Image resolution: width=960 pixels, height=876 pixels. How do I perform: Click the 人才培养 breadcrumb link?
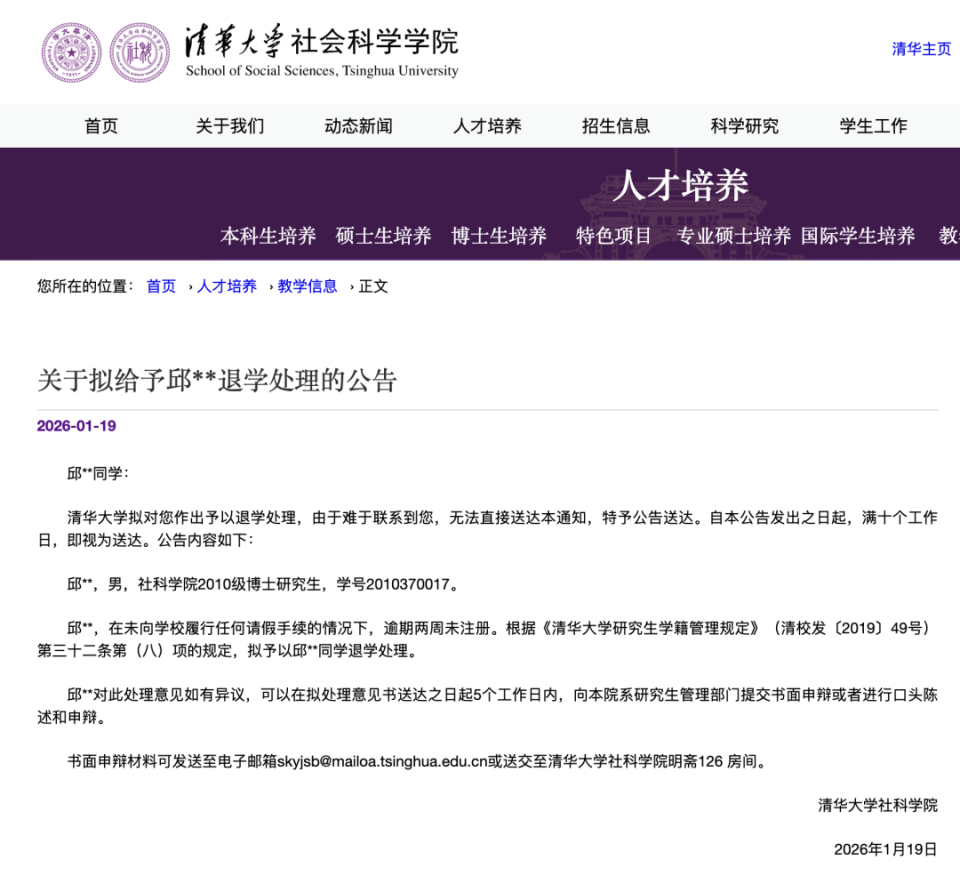[x=226, y=285]
